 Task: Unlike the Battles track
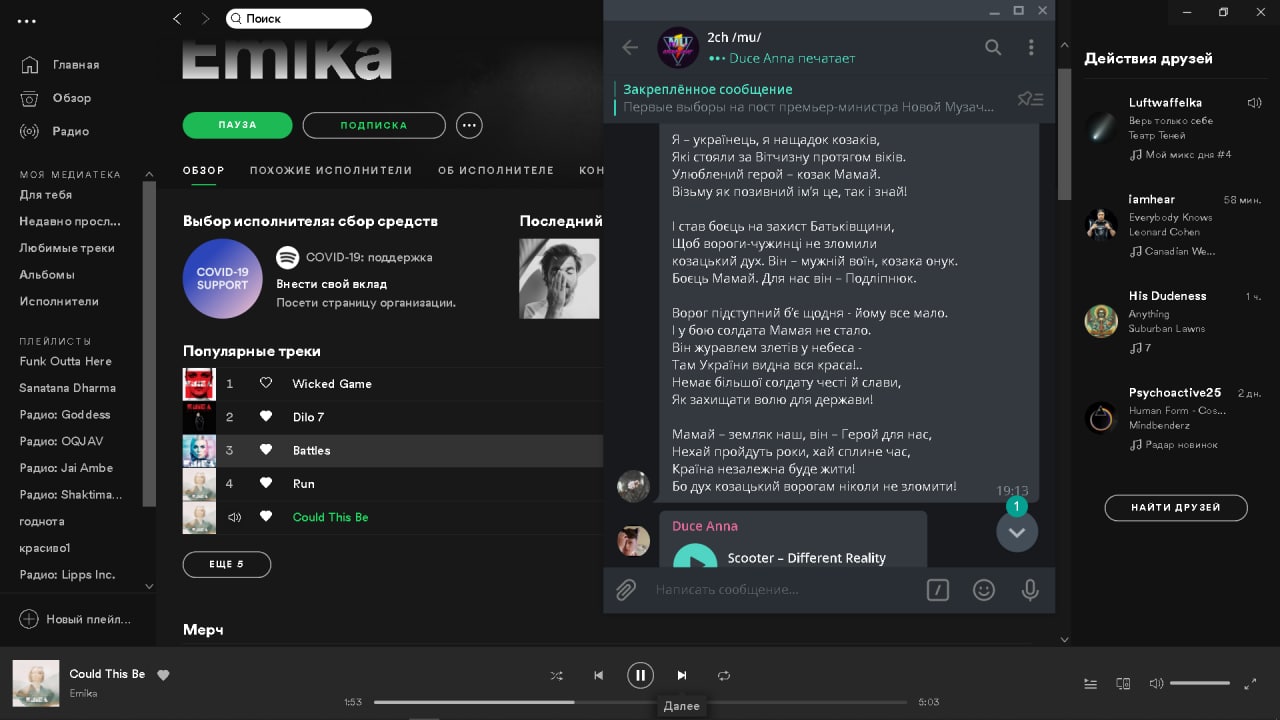[x=266, y=450]
